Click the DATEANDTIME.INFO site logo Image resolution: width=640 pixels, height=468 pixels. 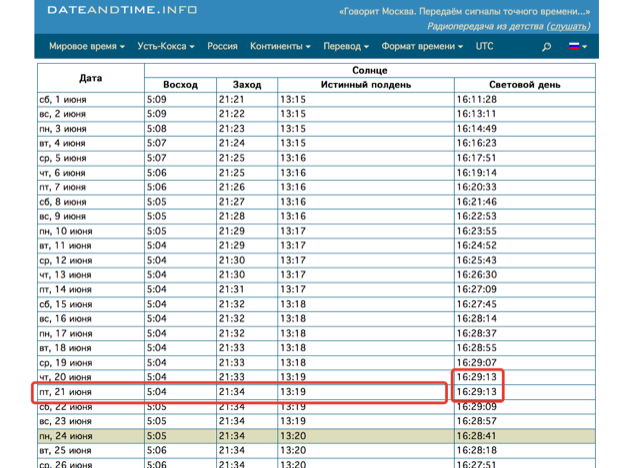(122, 11)
